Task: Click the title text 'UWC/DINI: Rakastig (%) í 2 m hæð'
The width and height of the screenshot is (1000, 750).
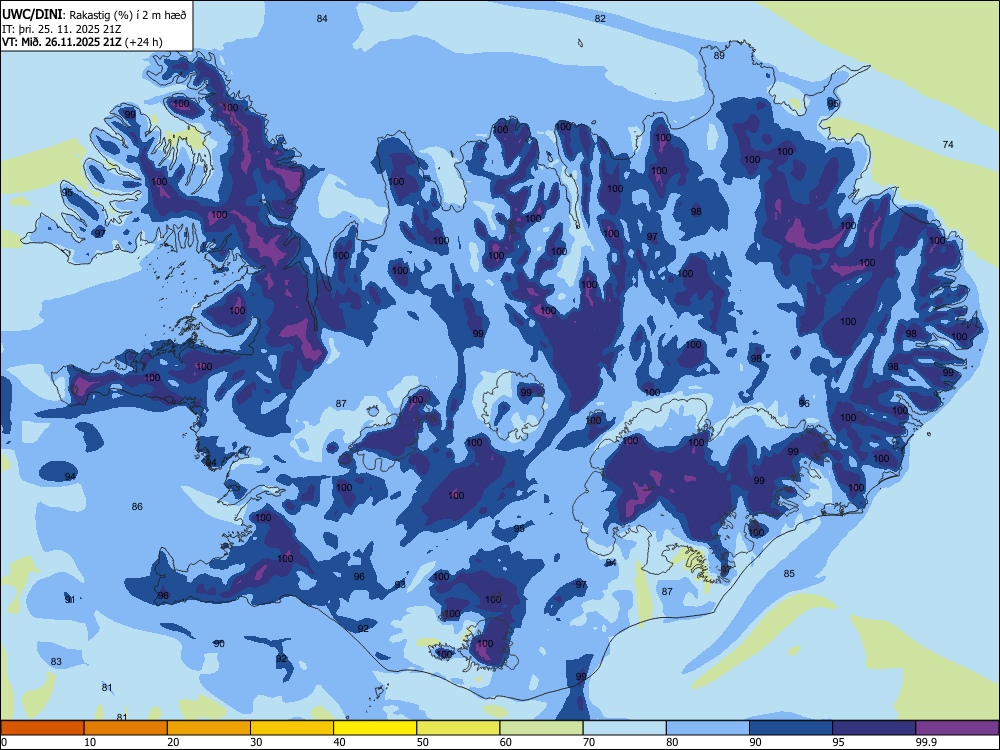Action: pos(94,15)
